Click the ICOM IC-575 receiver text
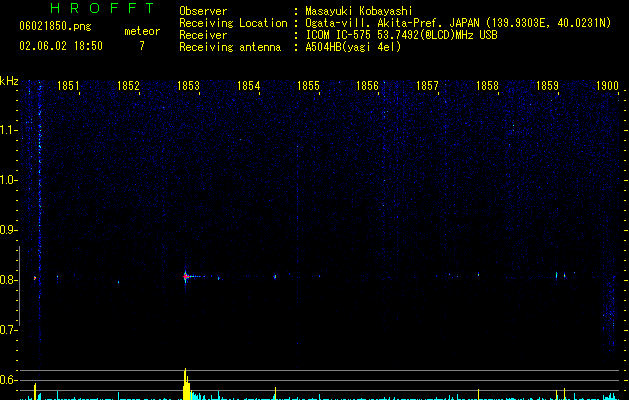This screenshot has width=629, height=400. point(401,35)
